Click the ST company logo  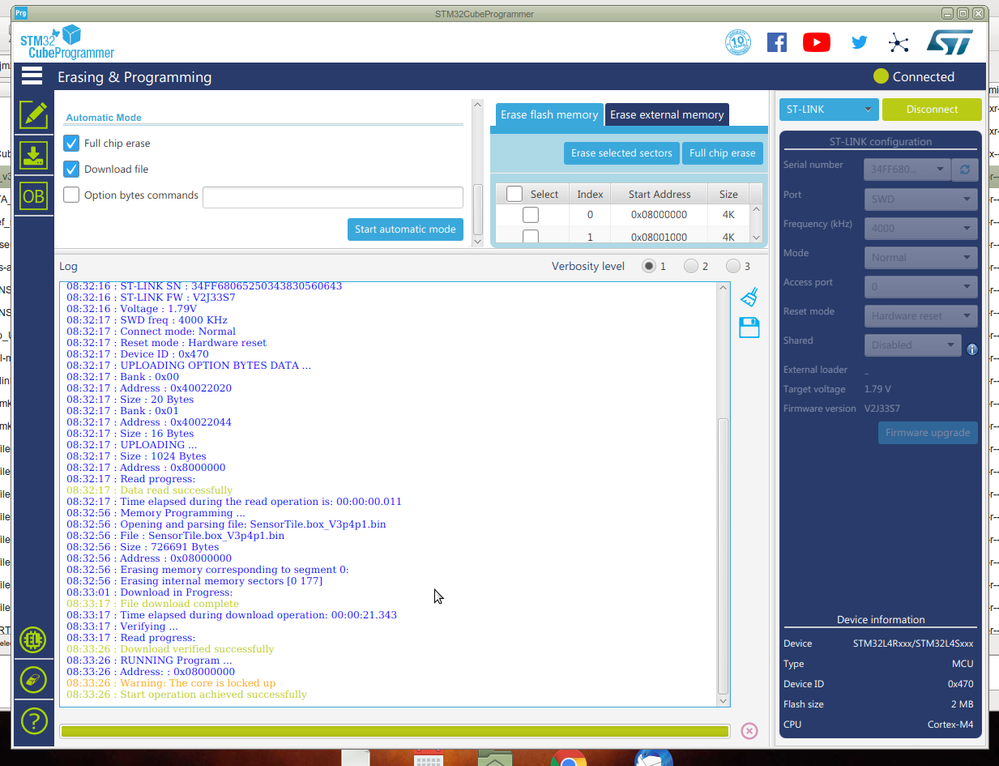pos(949,42)
